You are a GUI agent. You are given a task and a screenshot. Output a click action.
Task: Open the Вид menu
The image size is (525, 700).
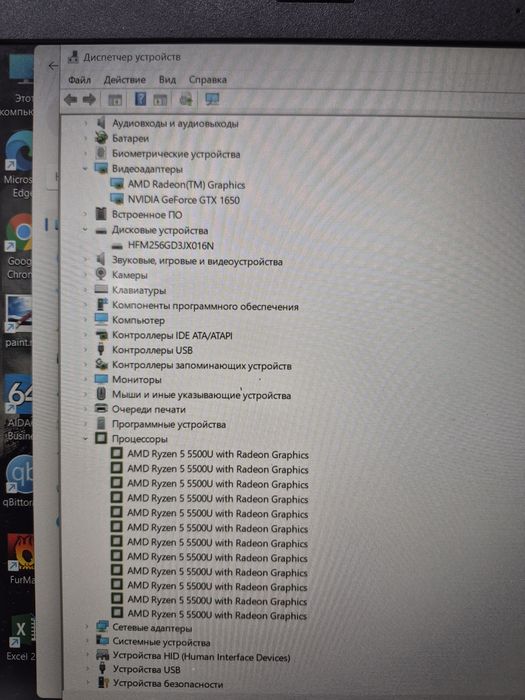[x=167, y=80]
